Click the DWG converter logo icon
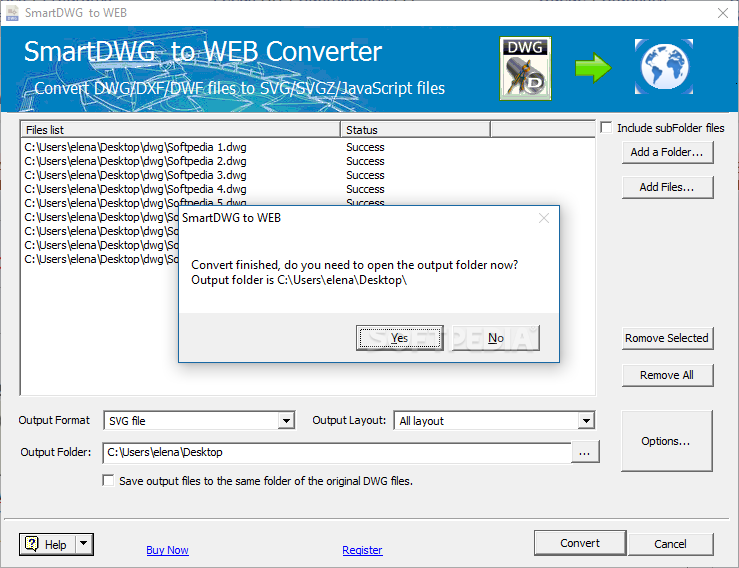The width and height of the screenshot is (739, 568). (x=526, y=69)
